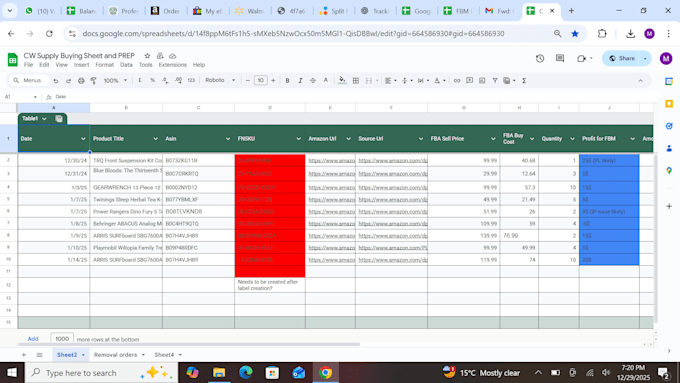Toggle italic formatting
The width and height of the screenshot is (680, 383).
point(300,80)
